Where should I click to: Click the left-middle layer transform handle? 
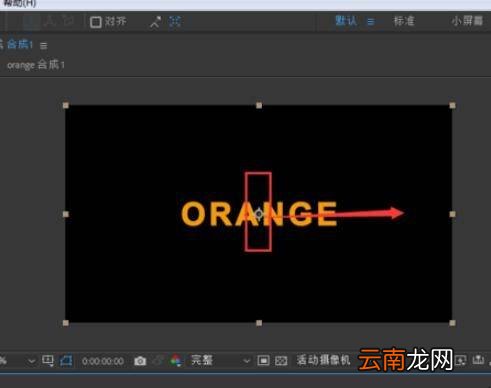[x=66, y=214]
